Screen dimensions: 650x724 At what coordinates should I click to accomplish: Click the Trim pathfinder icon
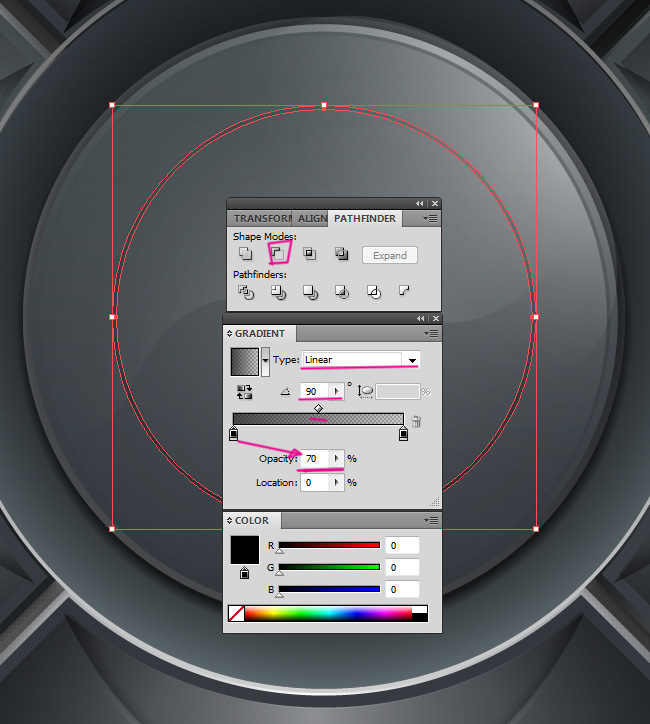(278, 292)
